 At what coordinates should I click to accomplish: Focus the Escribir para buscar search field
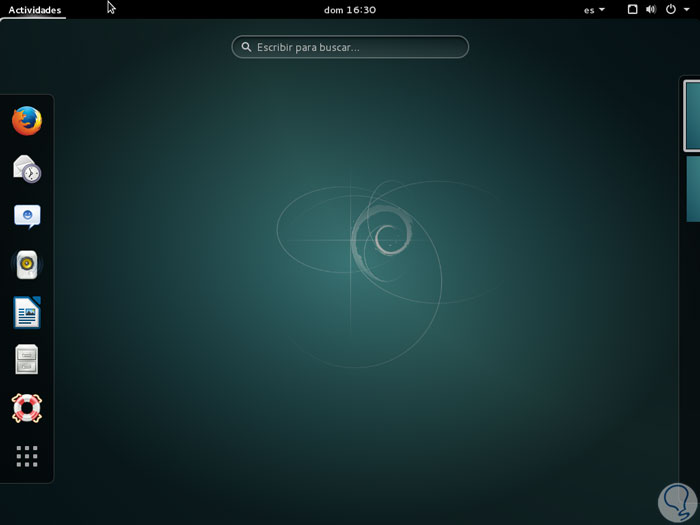pos(350,47)
